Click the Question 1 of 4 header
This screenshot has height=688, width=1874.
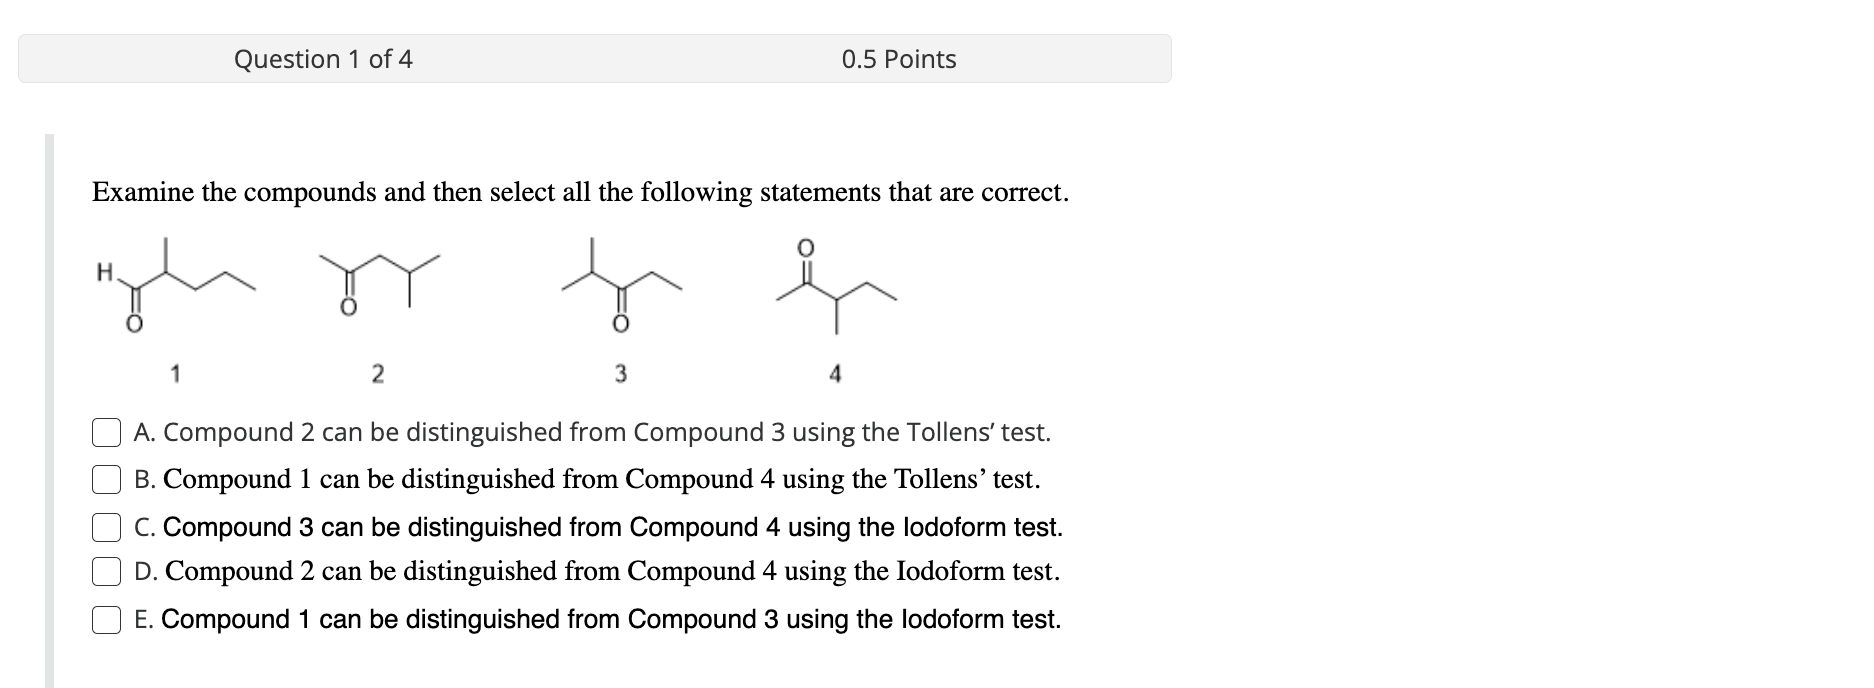325,60
